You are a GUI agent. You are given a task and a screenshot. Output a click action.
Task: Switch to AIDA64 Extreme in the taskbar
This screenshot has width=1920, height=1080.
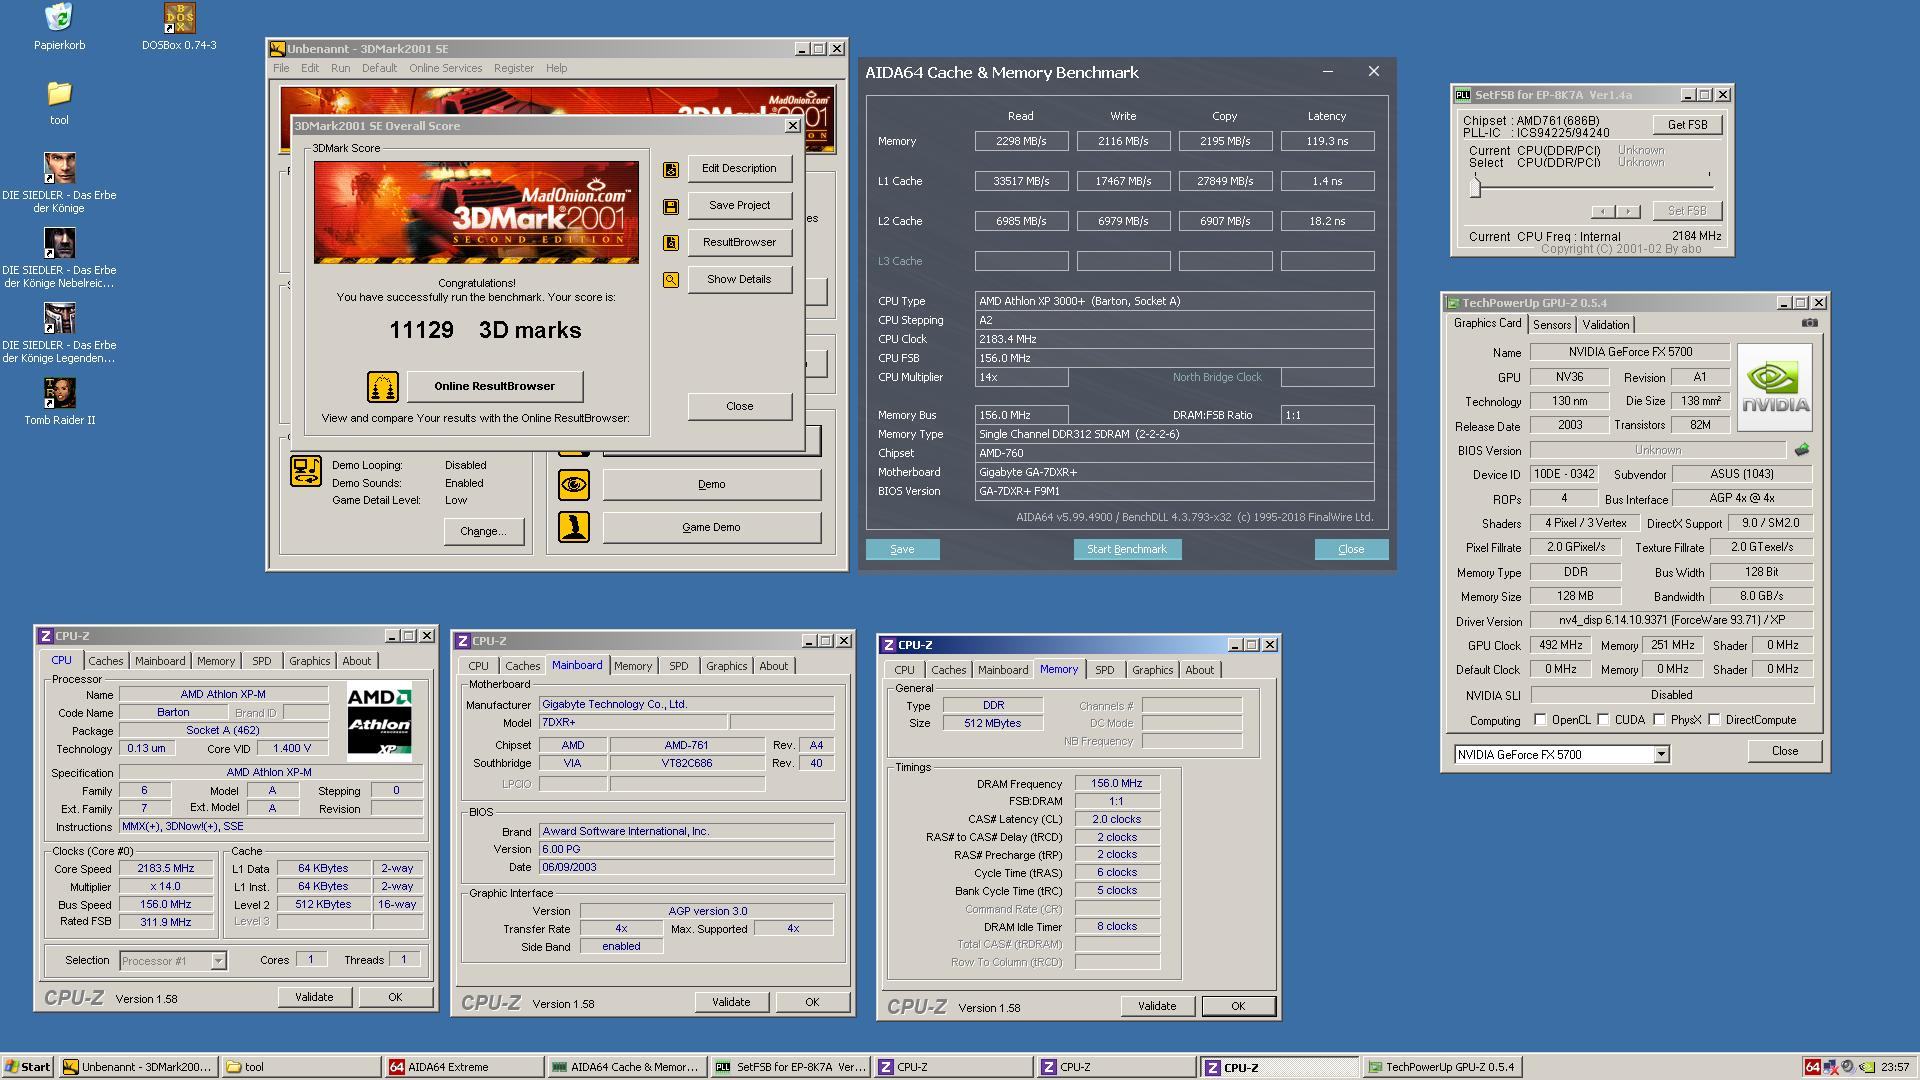465,1067
